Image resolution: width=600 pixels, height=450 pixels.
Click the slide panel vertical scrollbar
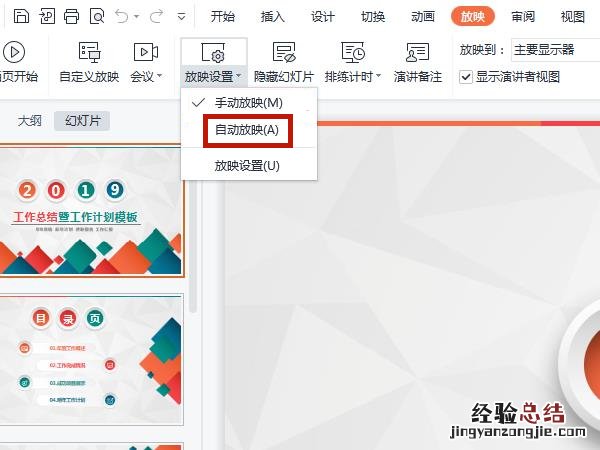tap(193, 245)
